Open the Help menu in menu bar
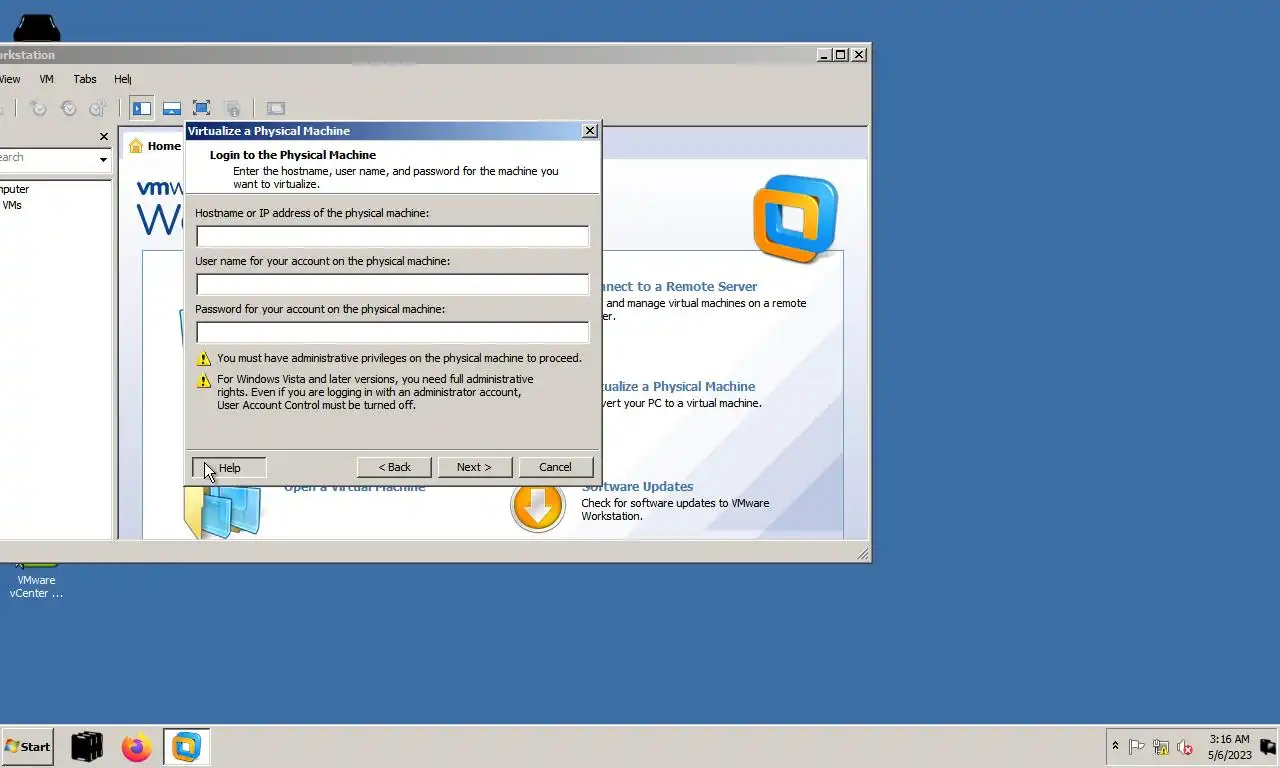Viewport: 1280px width, 768px height. click(122, 79)
